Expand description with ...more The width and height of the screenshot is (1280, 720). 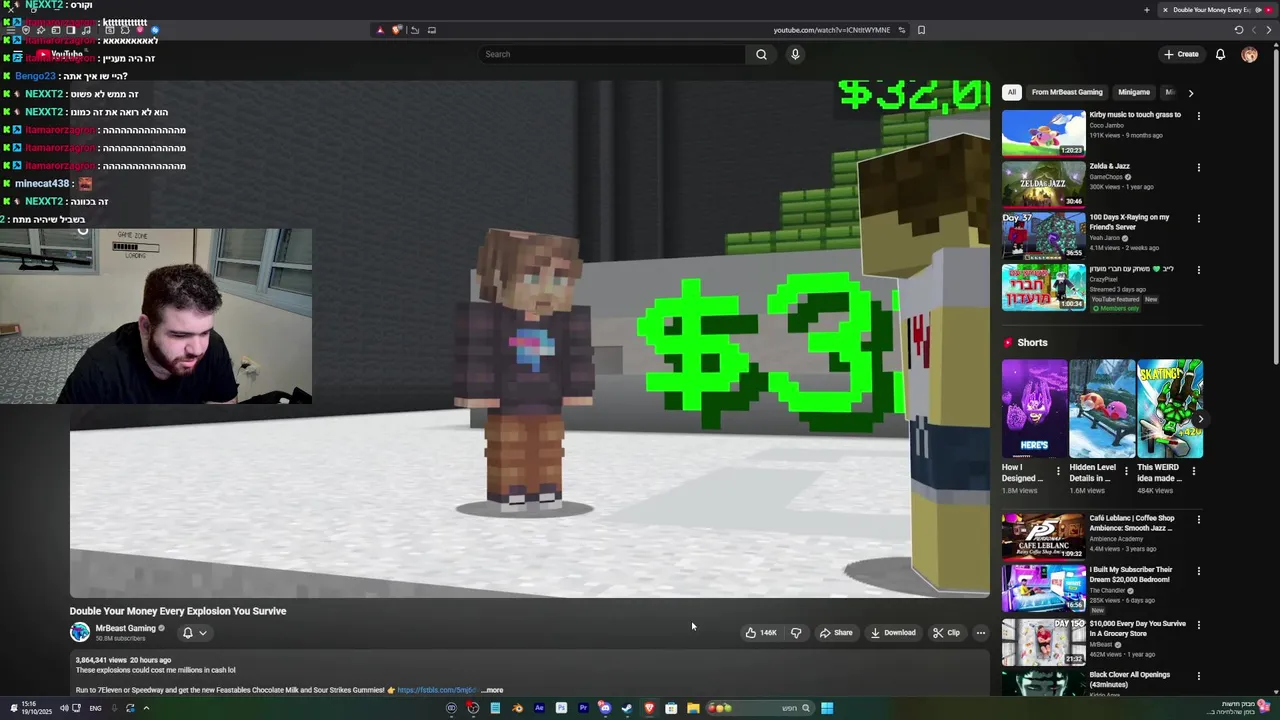(492, 690)
